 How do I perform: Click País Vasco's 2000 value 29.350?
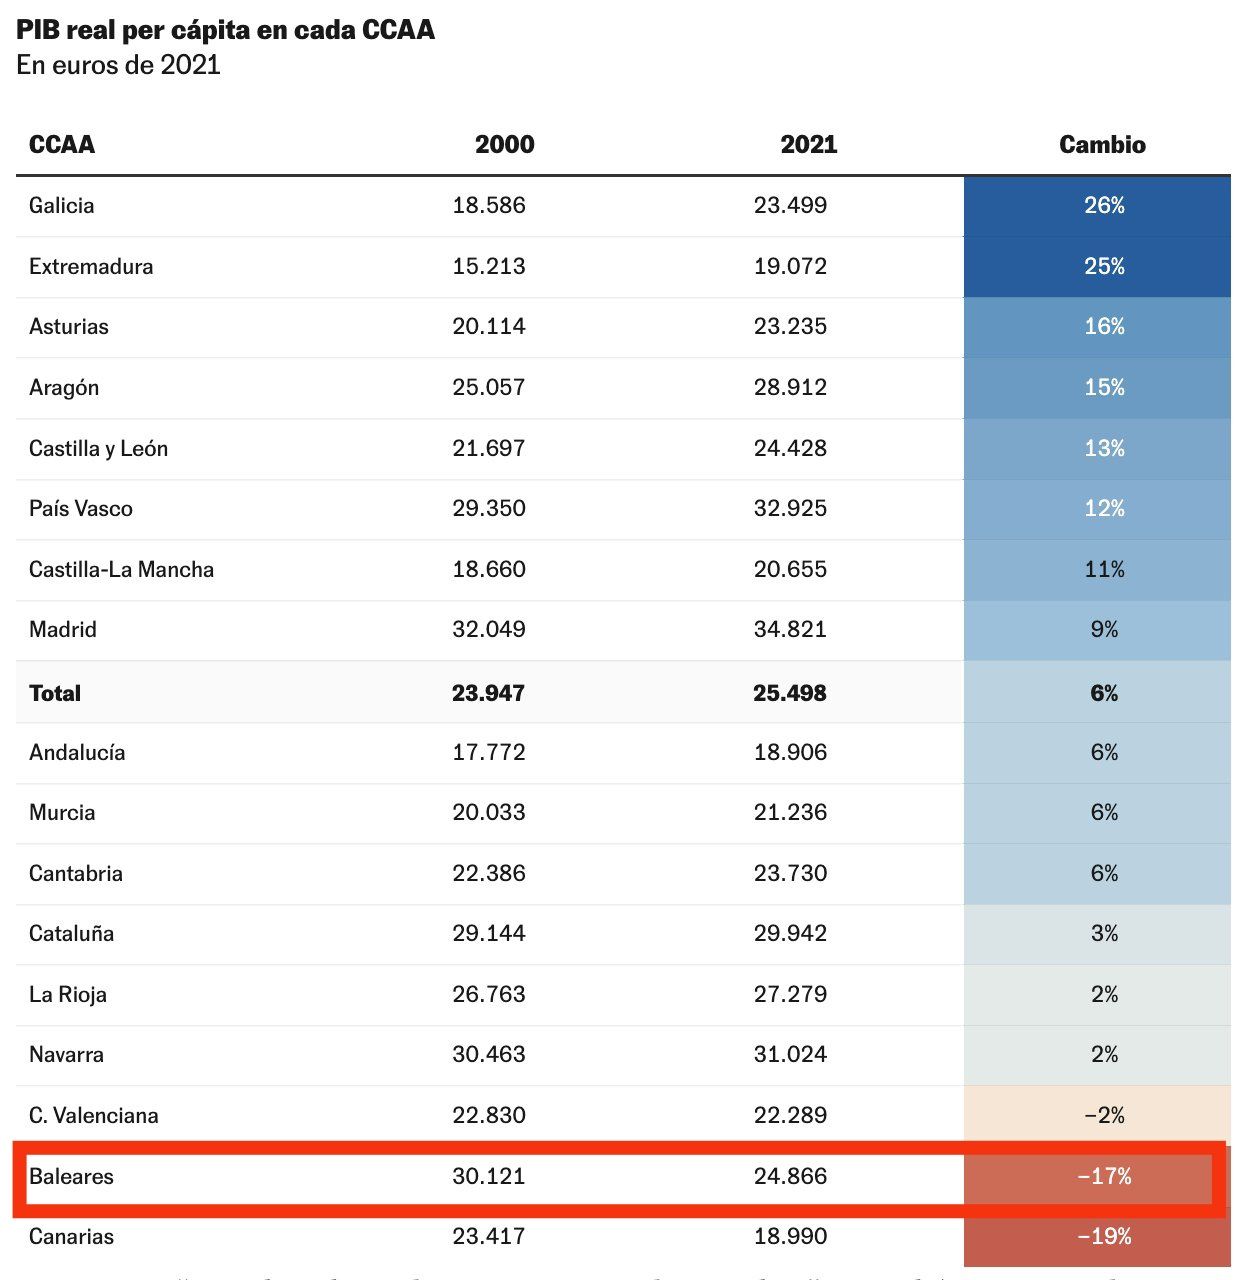point(488,509)
